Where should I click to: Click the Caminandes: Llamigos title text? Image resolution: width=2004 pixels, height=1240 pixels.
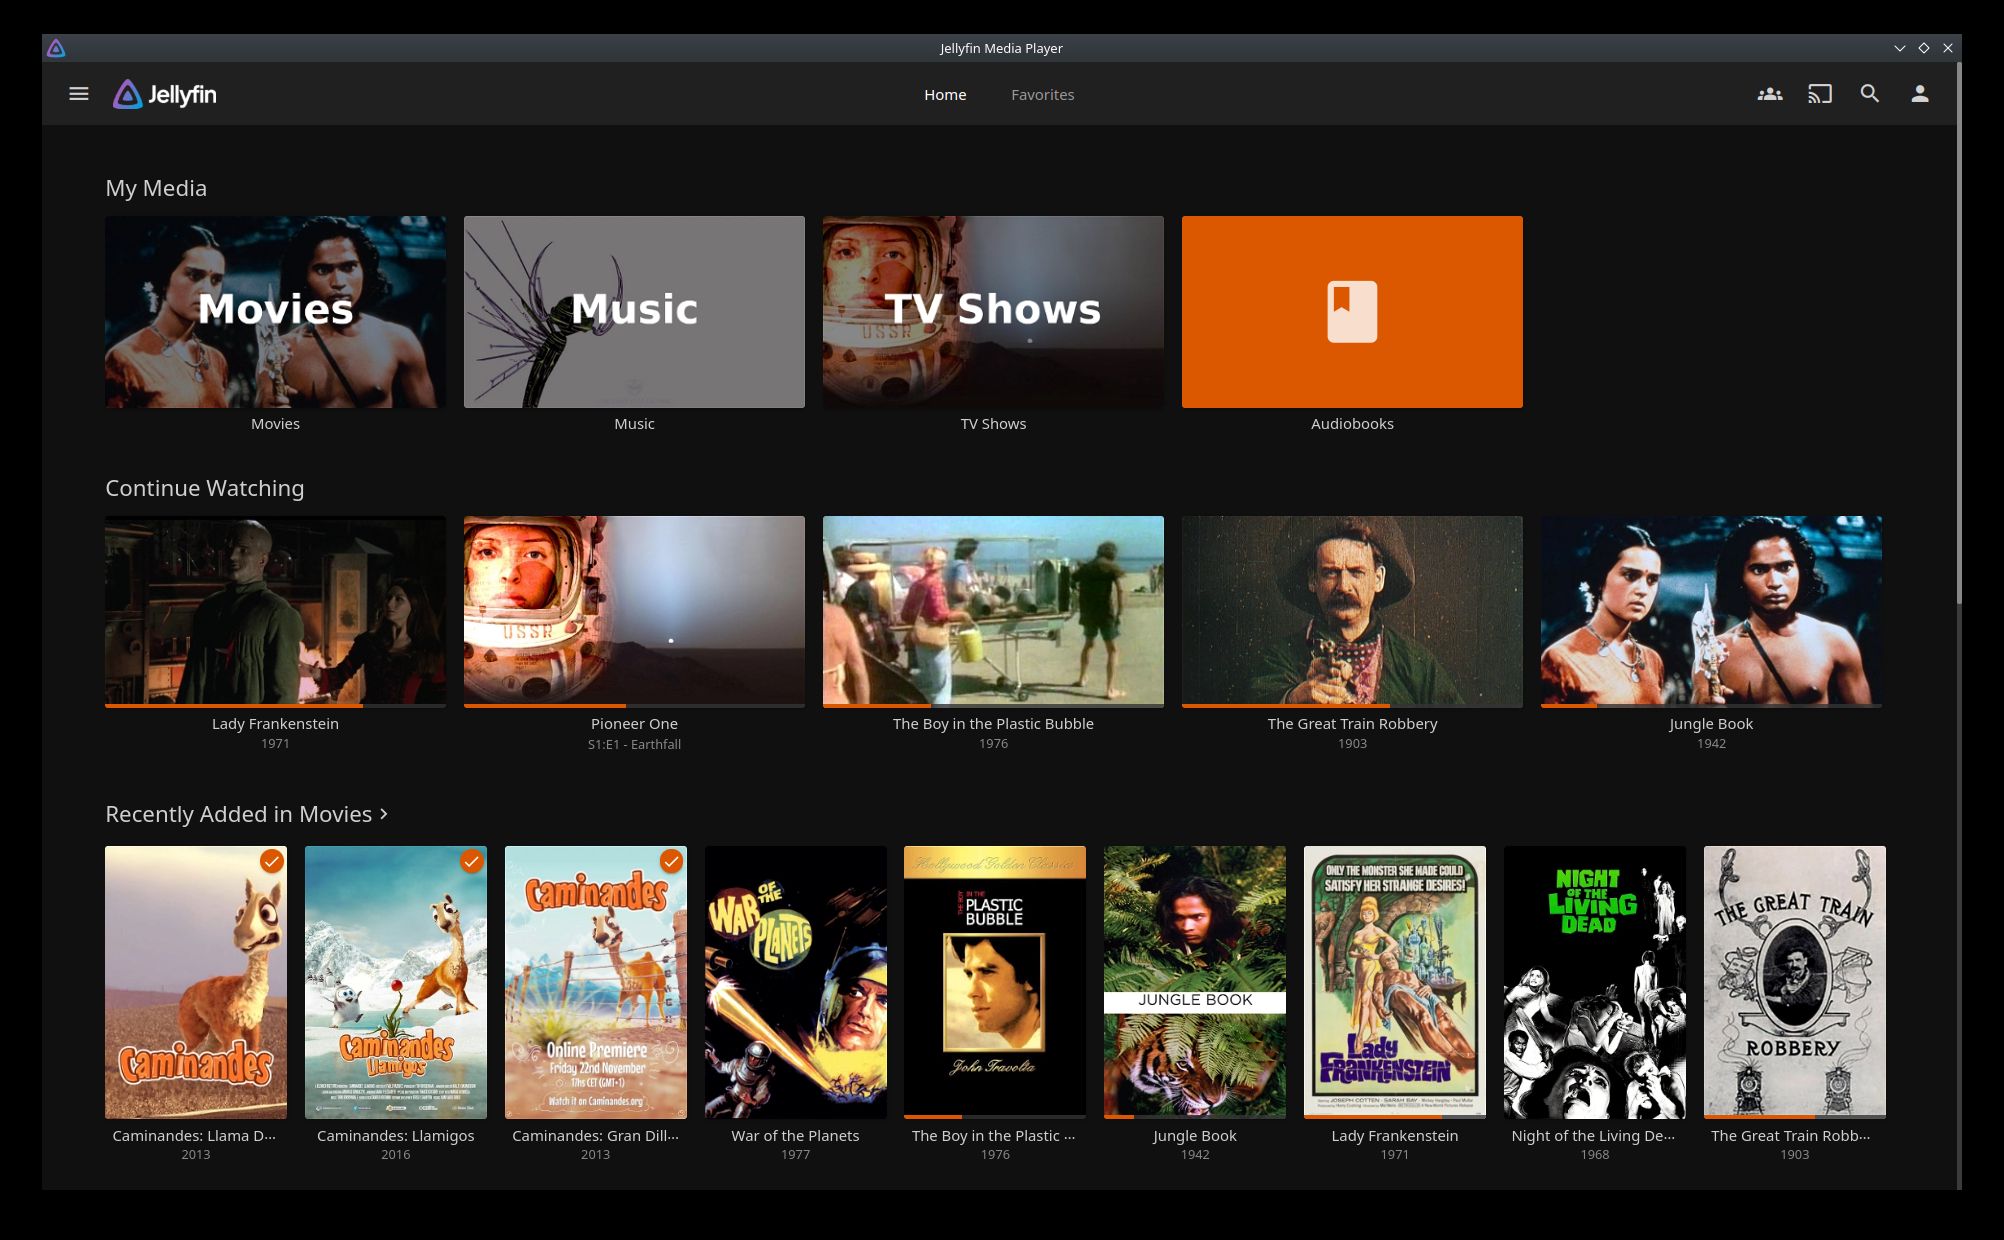[x=396, y=1136]
